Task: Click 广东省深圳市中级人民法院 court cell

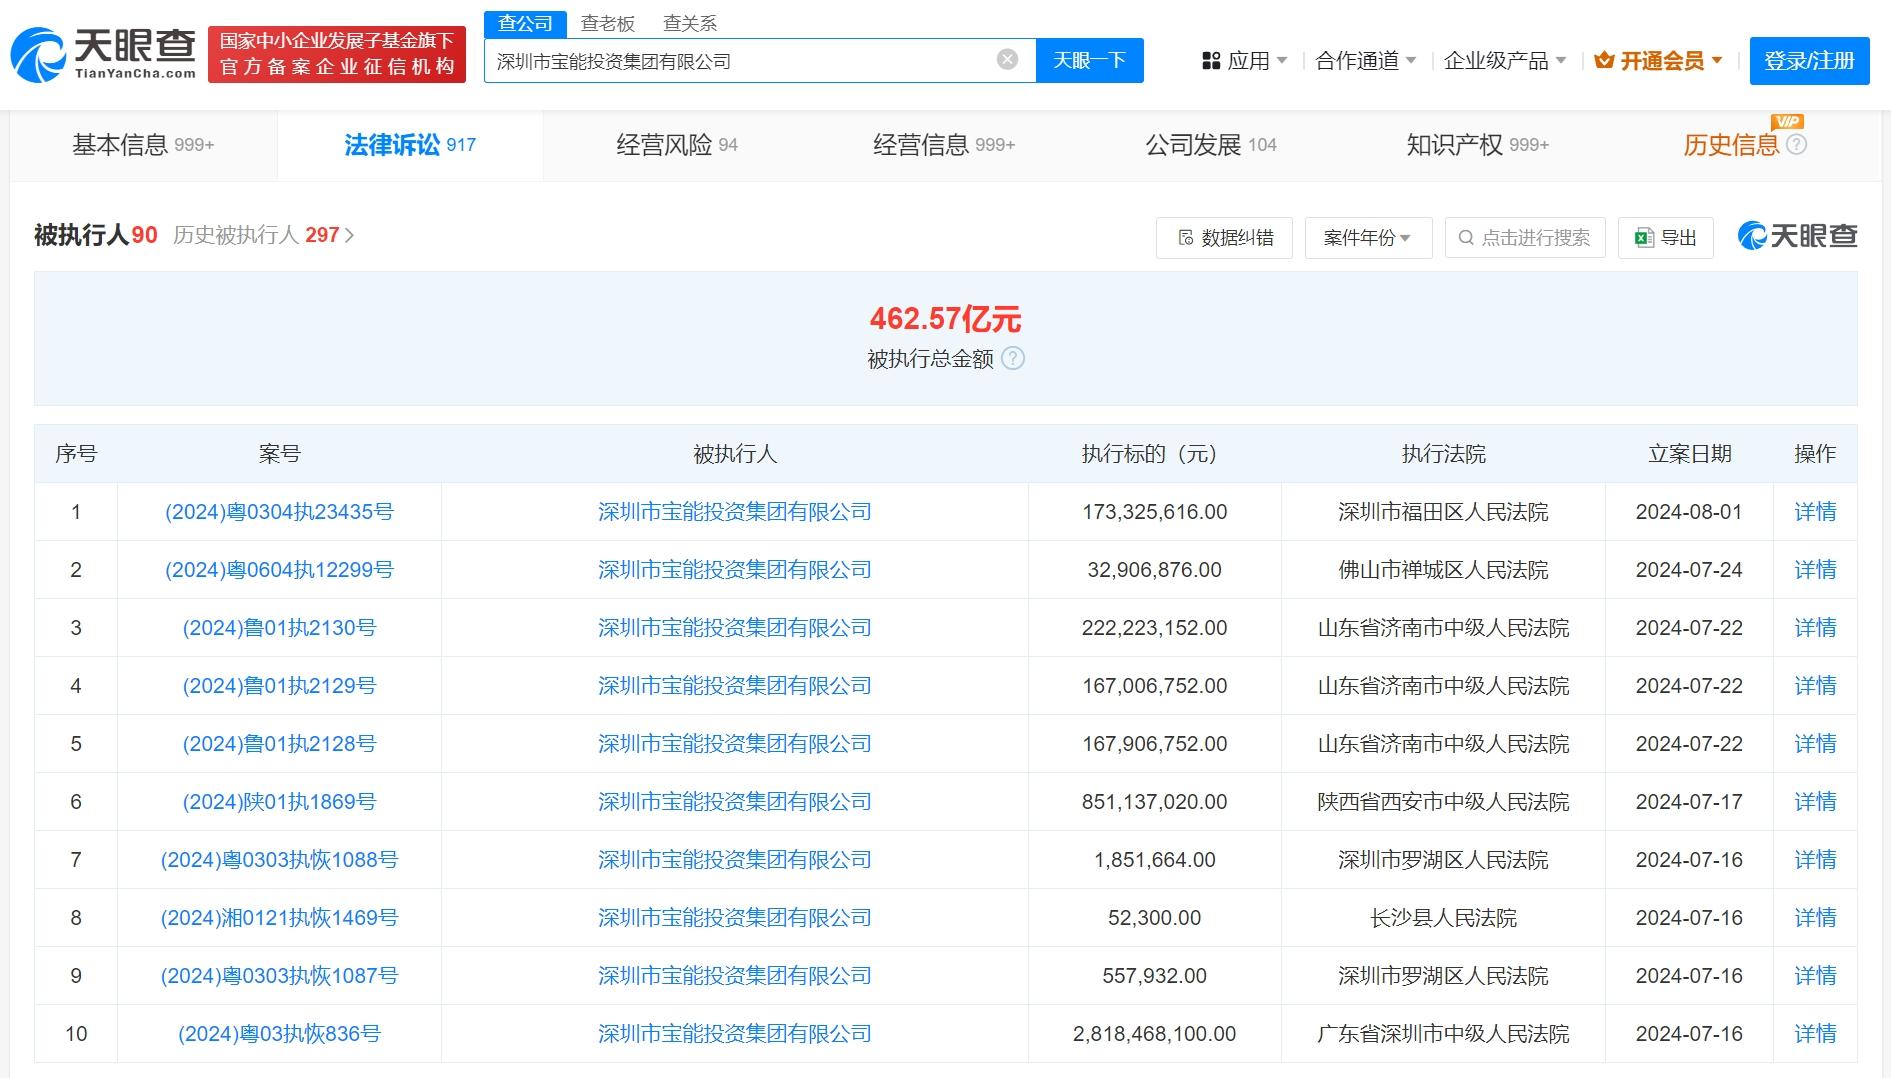Action: pyautogui.click(x=1443, y=1034)
